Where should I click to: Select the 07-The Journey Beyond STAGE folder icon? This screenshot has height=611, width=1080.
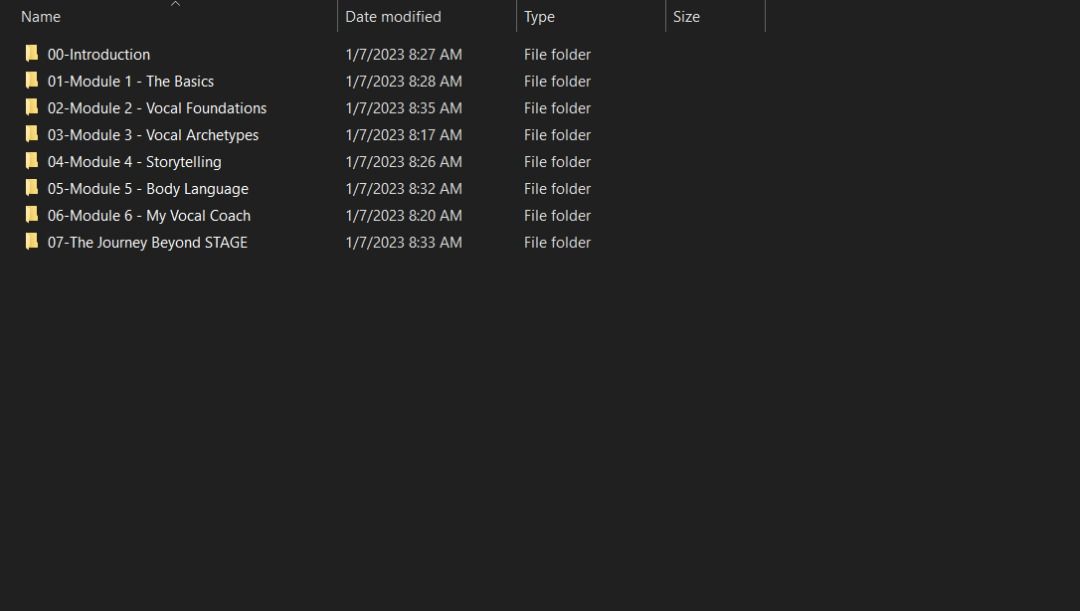pyautogui.click(x=32, y=242)
